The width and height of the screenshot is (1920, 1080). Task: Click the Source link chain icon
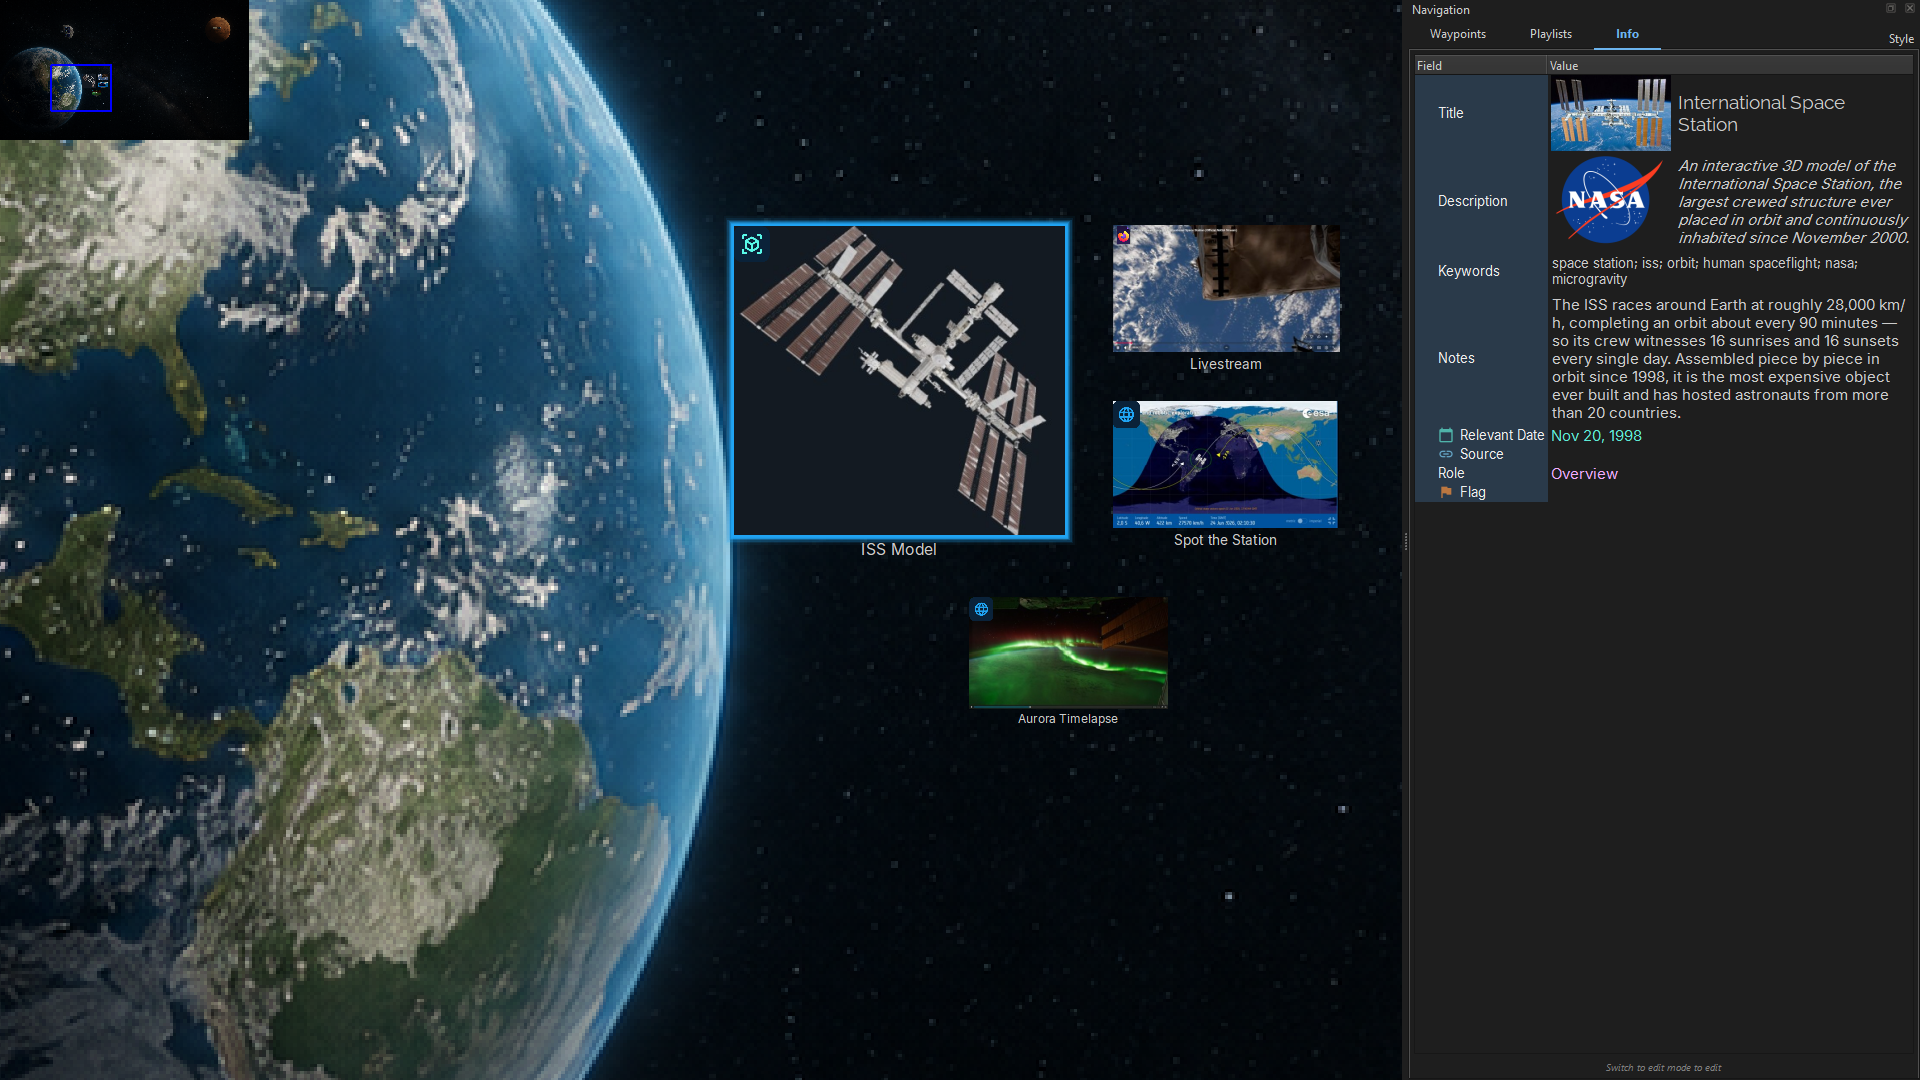[x=1446, y=454]
